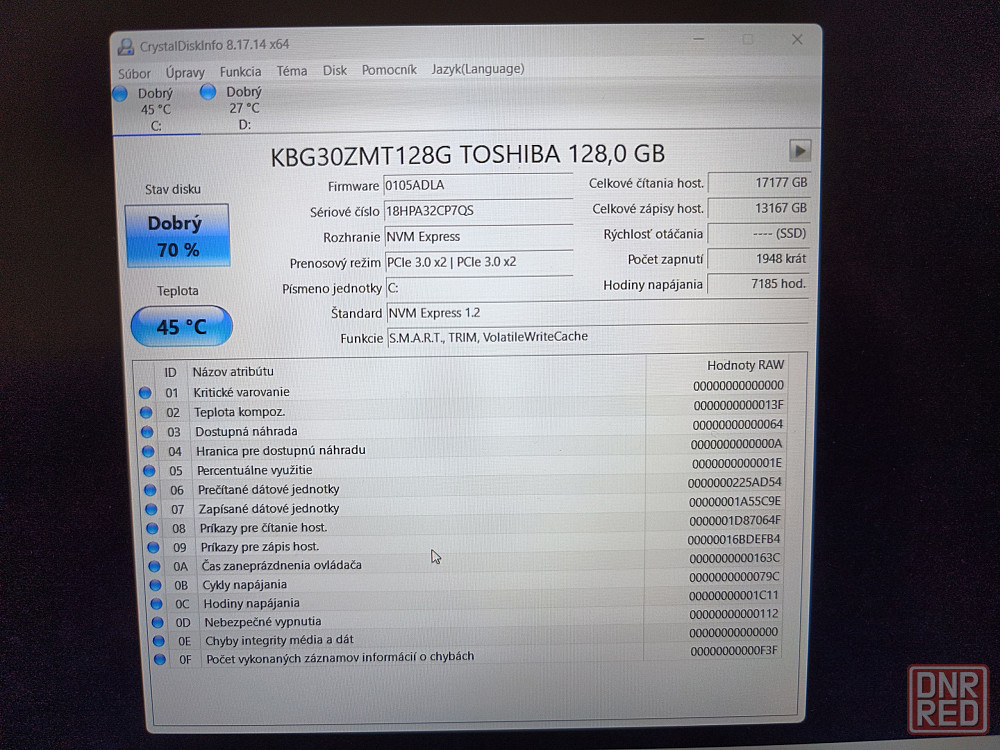Click RAW value 0000001D87064F
This screenshot has height=750, width=1000.
735,520
